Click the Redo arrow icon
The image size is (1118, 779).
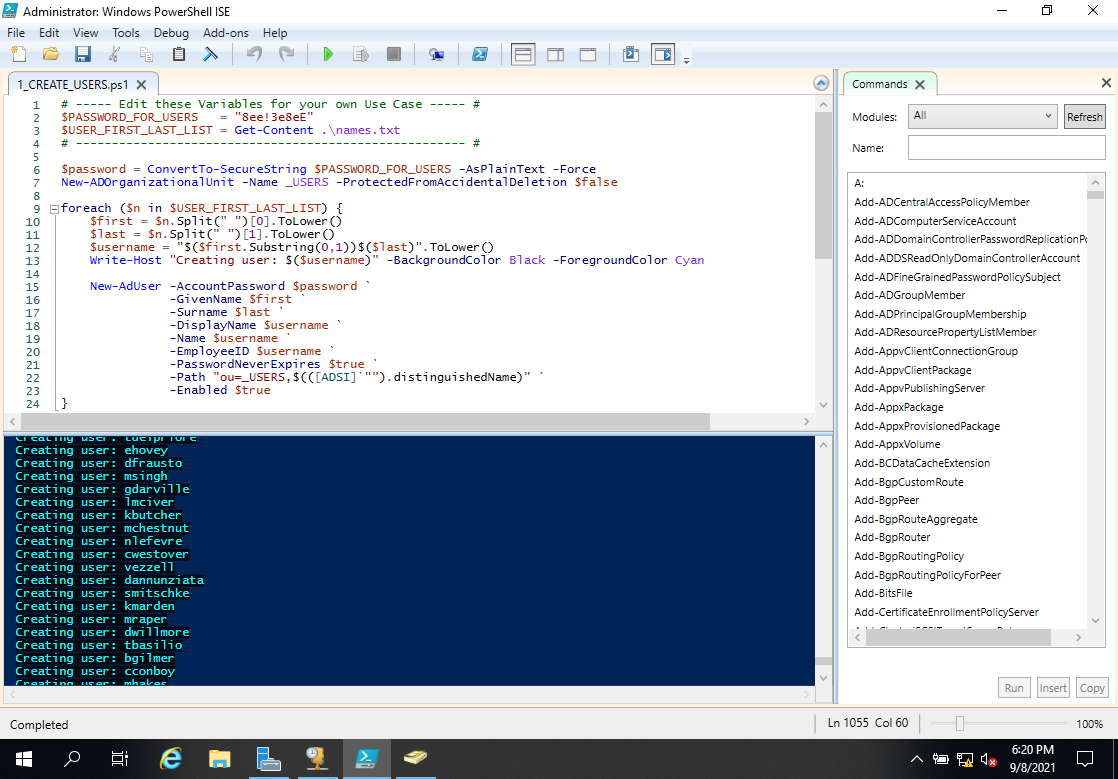pyautogui.click(x=286, y=54)
